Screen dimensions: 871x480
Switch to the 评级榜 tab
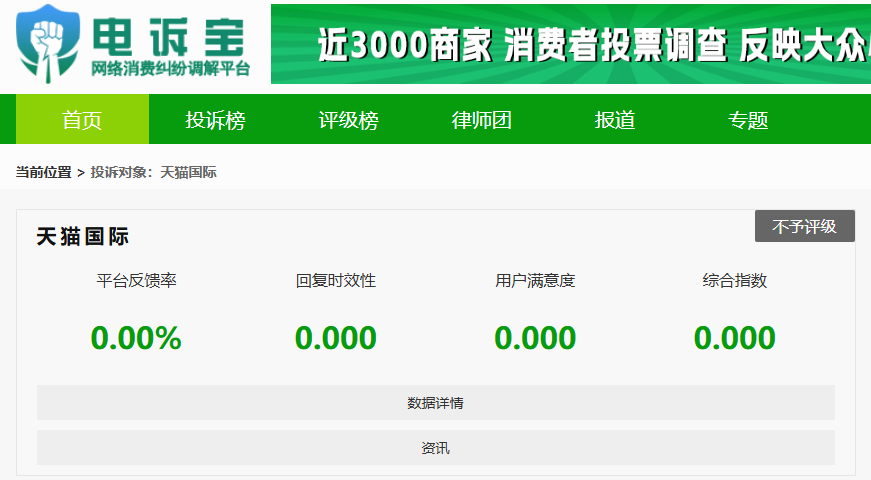(348, 119)
